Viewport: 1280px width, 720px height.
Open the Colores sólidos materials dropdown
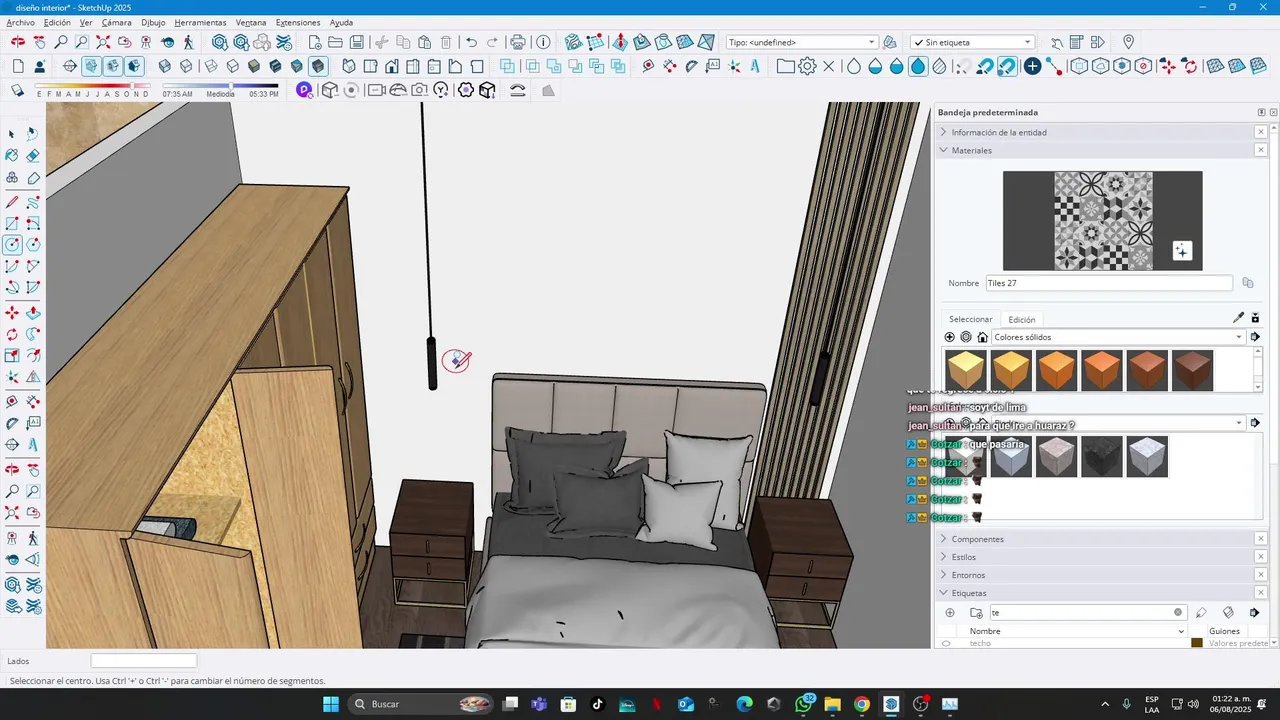(1118, 337)
